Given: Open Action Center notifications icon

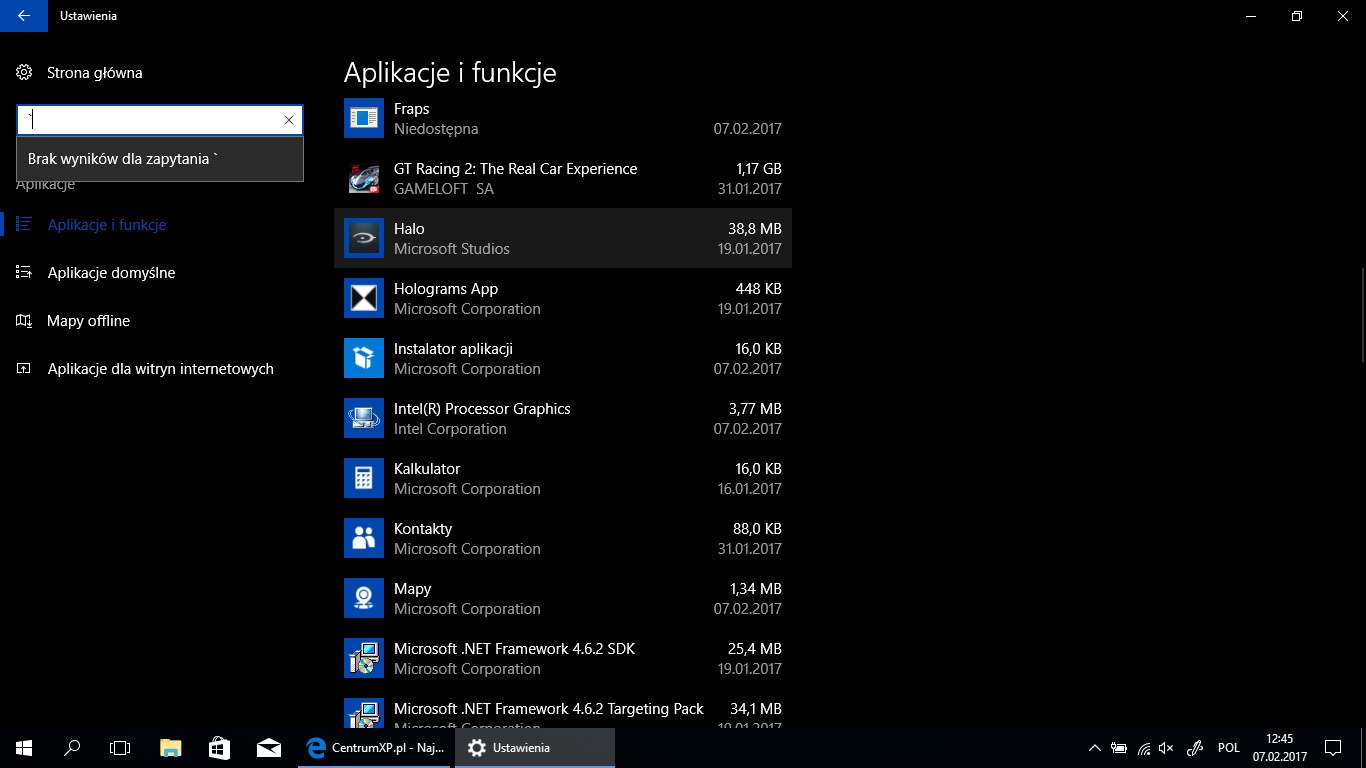Looking at the screenshot, I should click(x=1333, y=747).
